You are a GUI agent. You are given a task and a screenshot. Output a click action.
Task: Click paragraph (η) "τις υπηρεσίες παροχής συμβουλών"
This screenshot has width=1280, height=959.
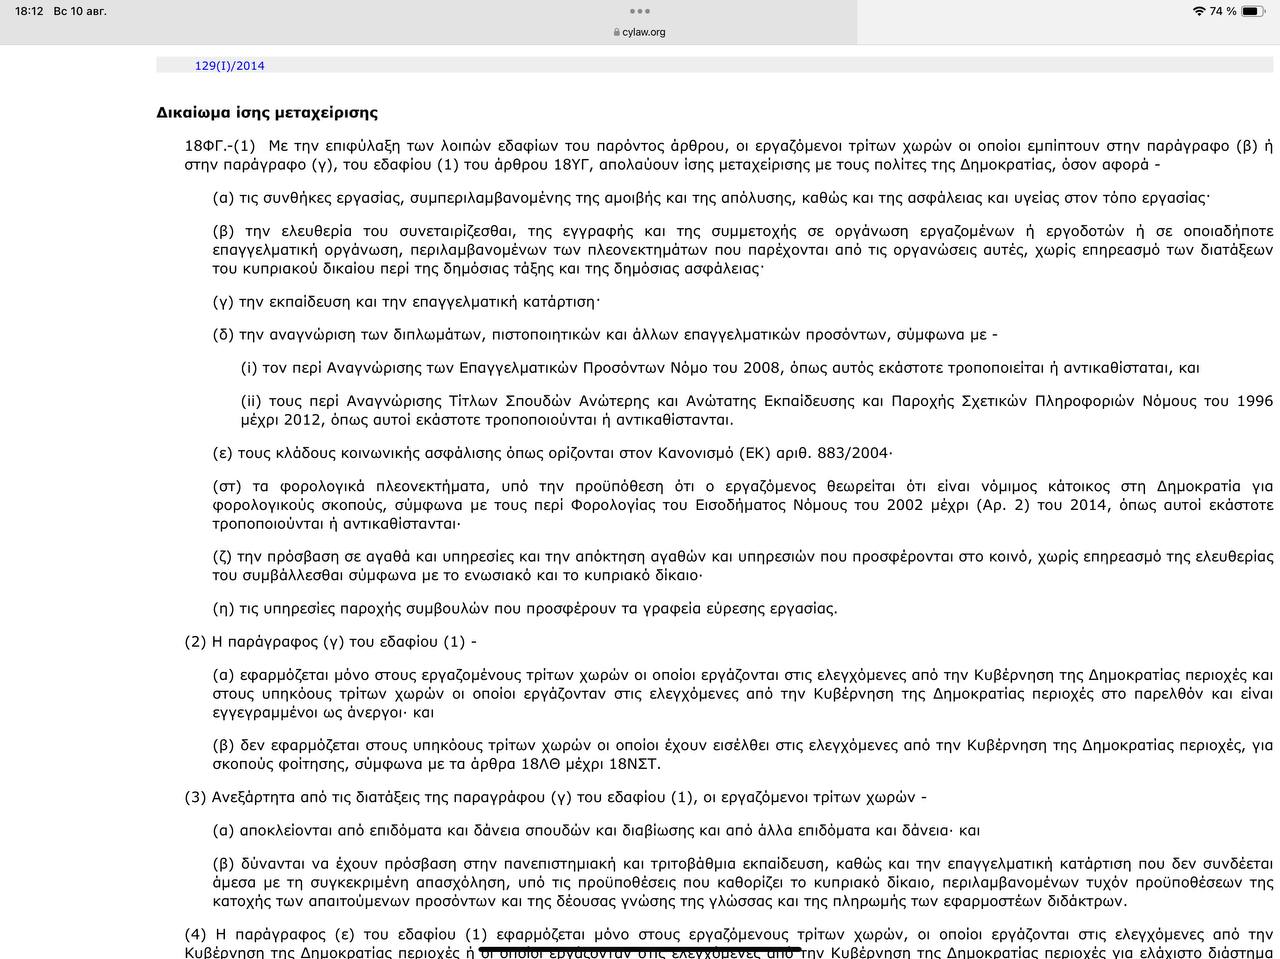pyautogui.click(x=525, y=608)
